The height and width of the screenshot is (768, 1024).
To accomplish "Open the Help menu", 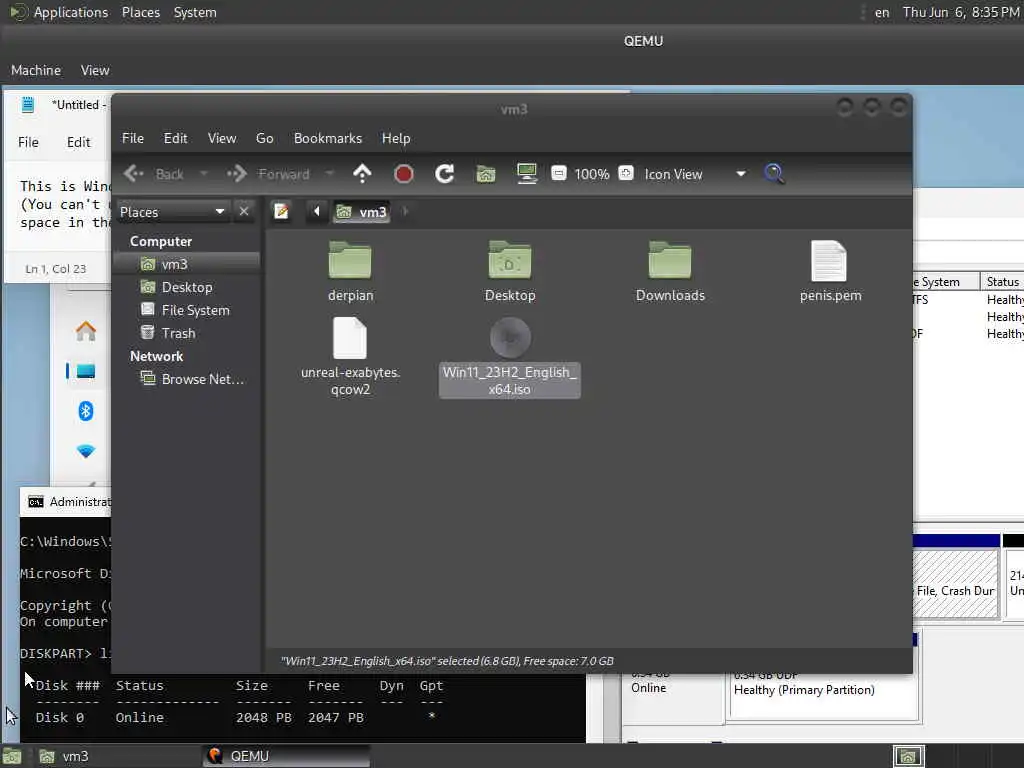I will tap(396, 138).
